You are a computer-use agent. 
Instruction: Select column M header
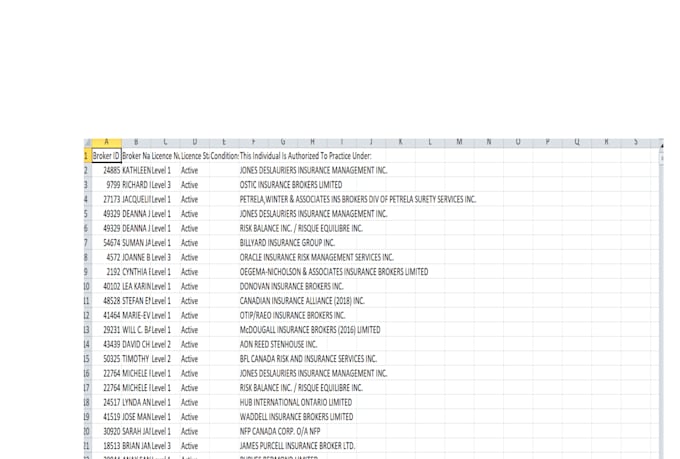(459, 142)
